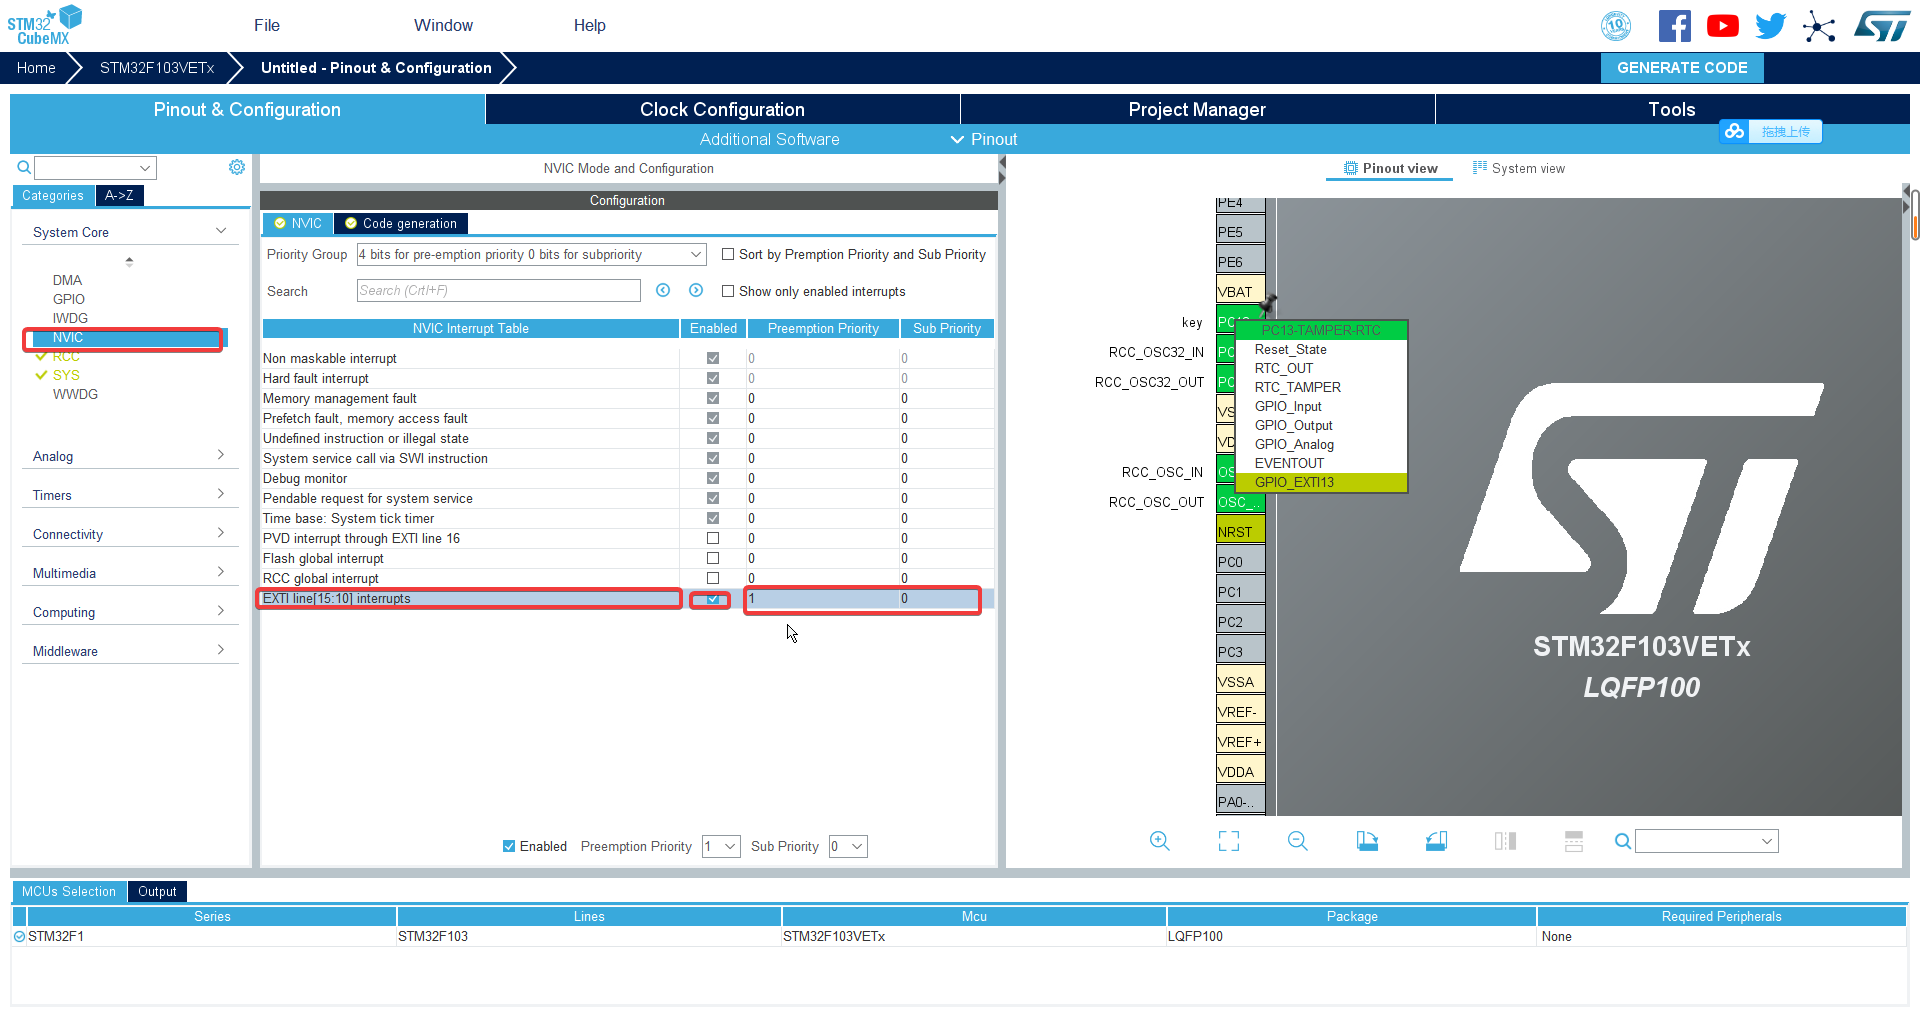Viewport: 1920px width, 1017px height.
Task: Open the Priority Group dropdown
Action: [531, 254]
